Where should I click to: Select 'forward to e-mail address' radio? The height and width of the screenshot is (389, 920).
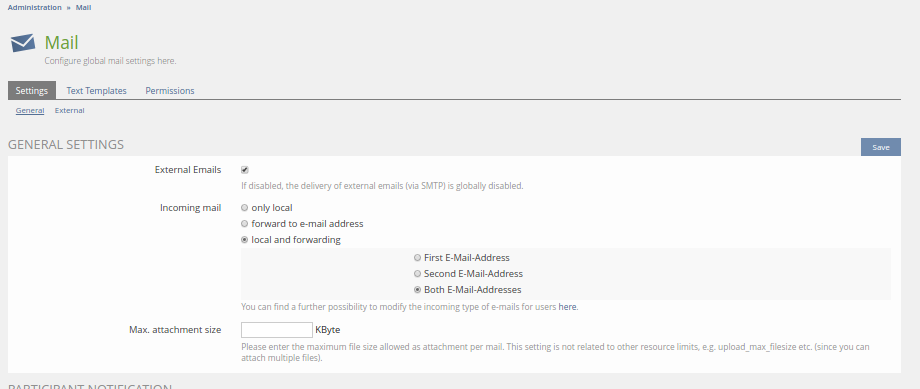pos(245,224)
